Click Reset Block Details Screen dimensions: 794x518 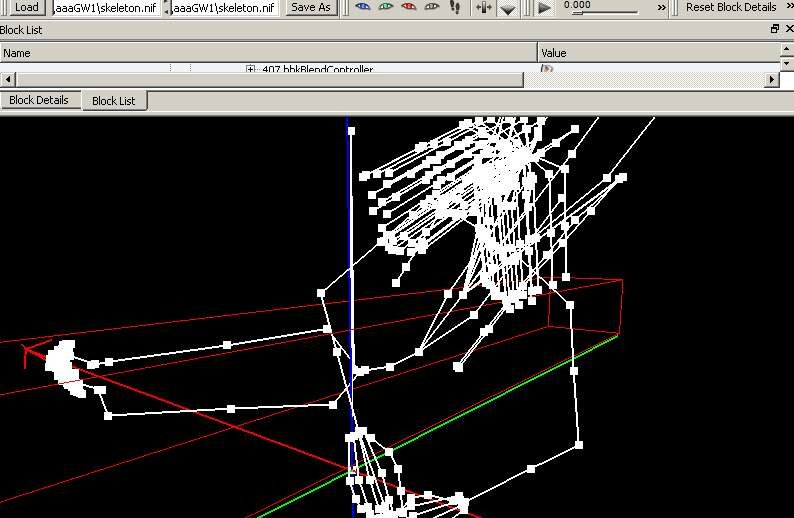click(x=731, y=7)
